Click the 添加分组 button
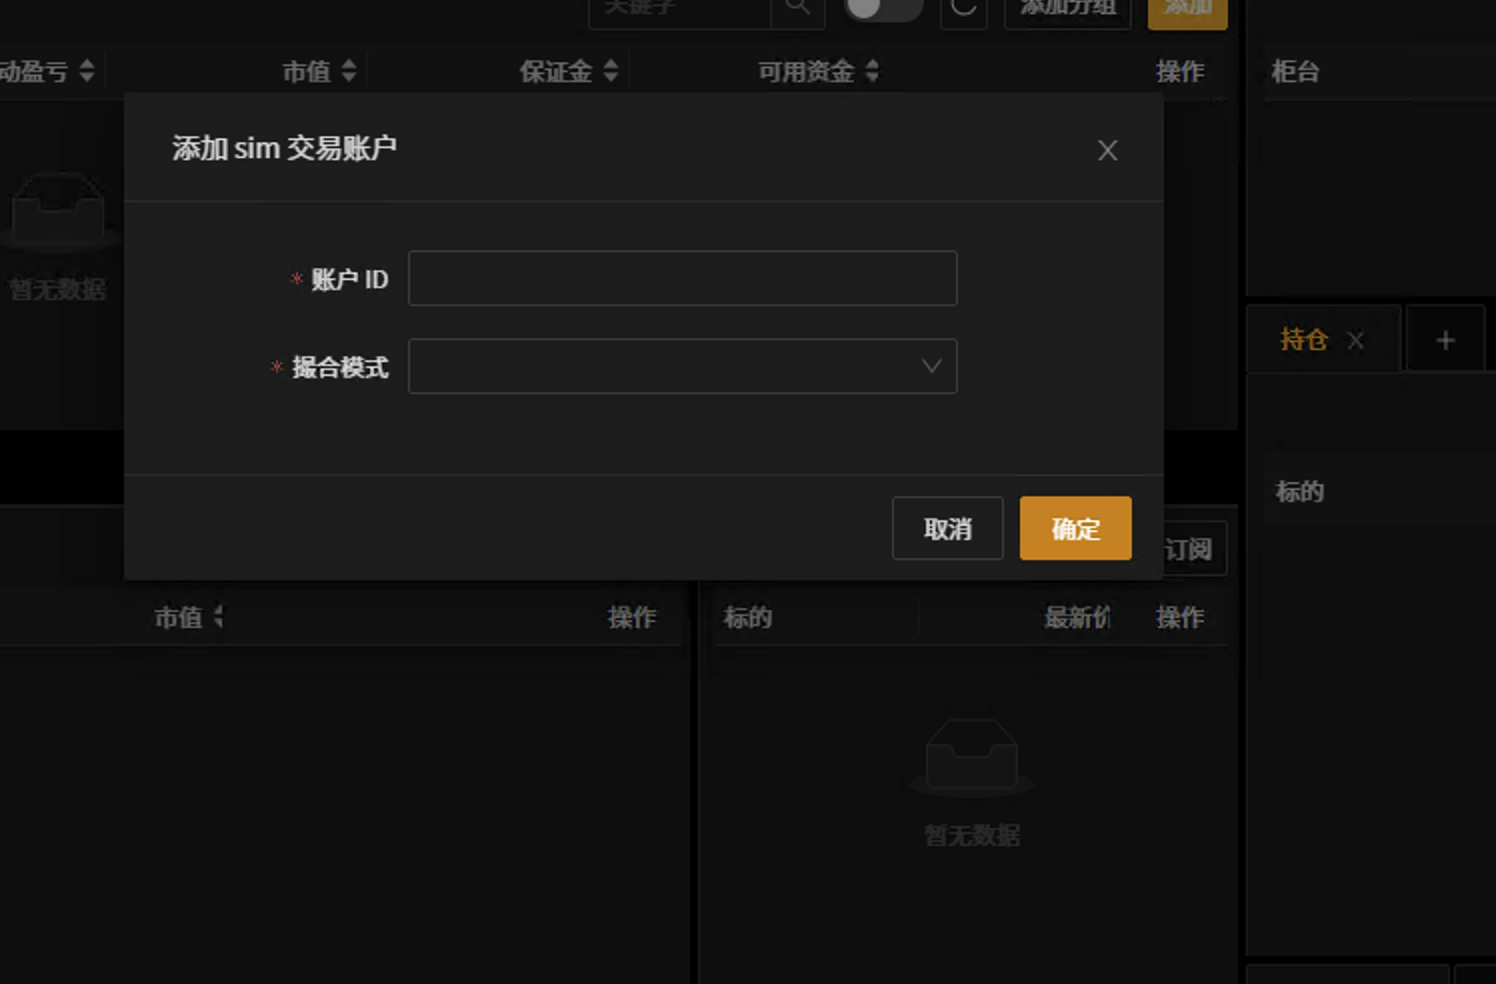Screen dimensions: 1496x984 tap(1066, 9)
